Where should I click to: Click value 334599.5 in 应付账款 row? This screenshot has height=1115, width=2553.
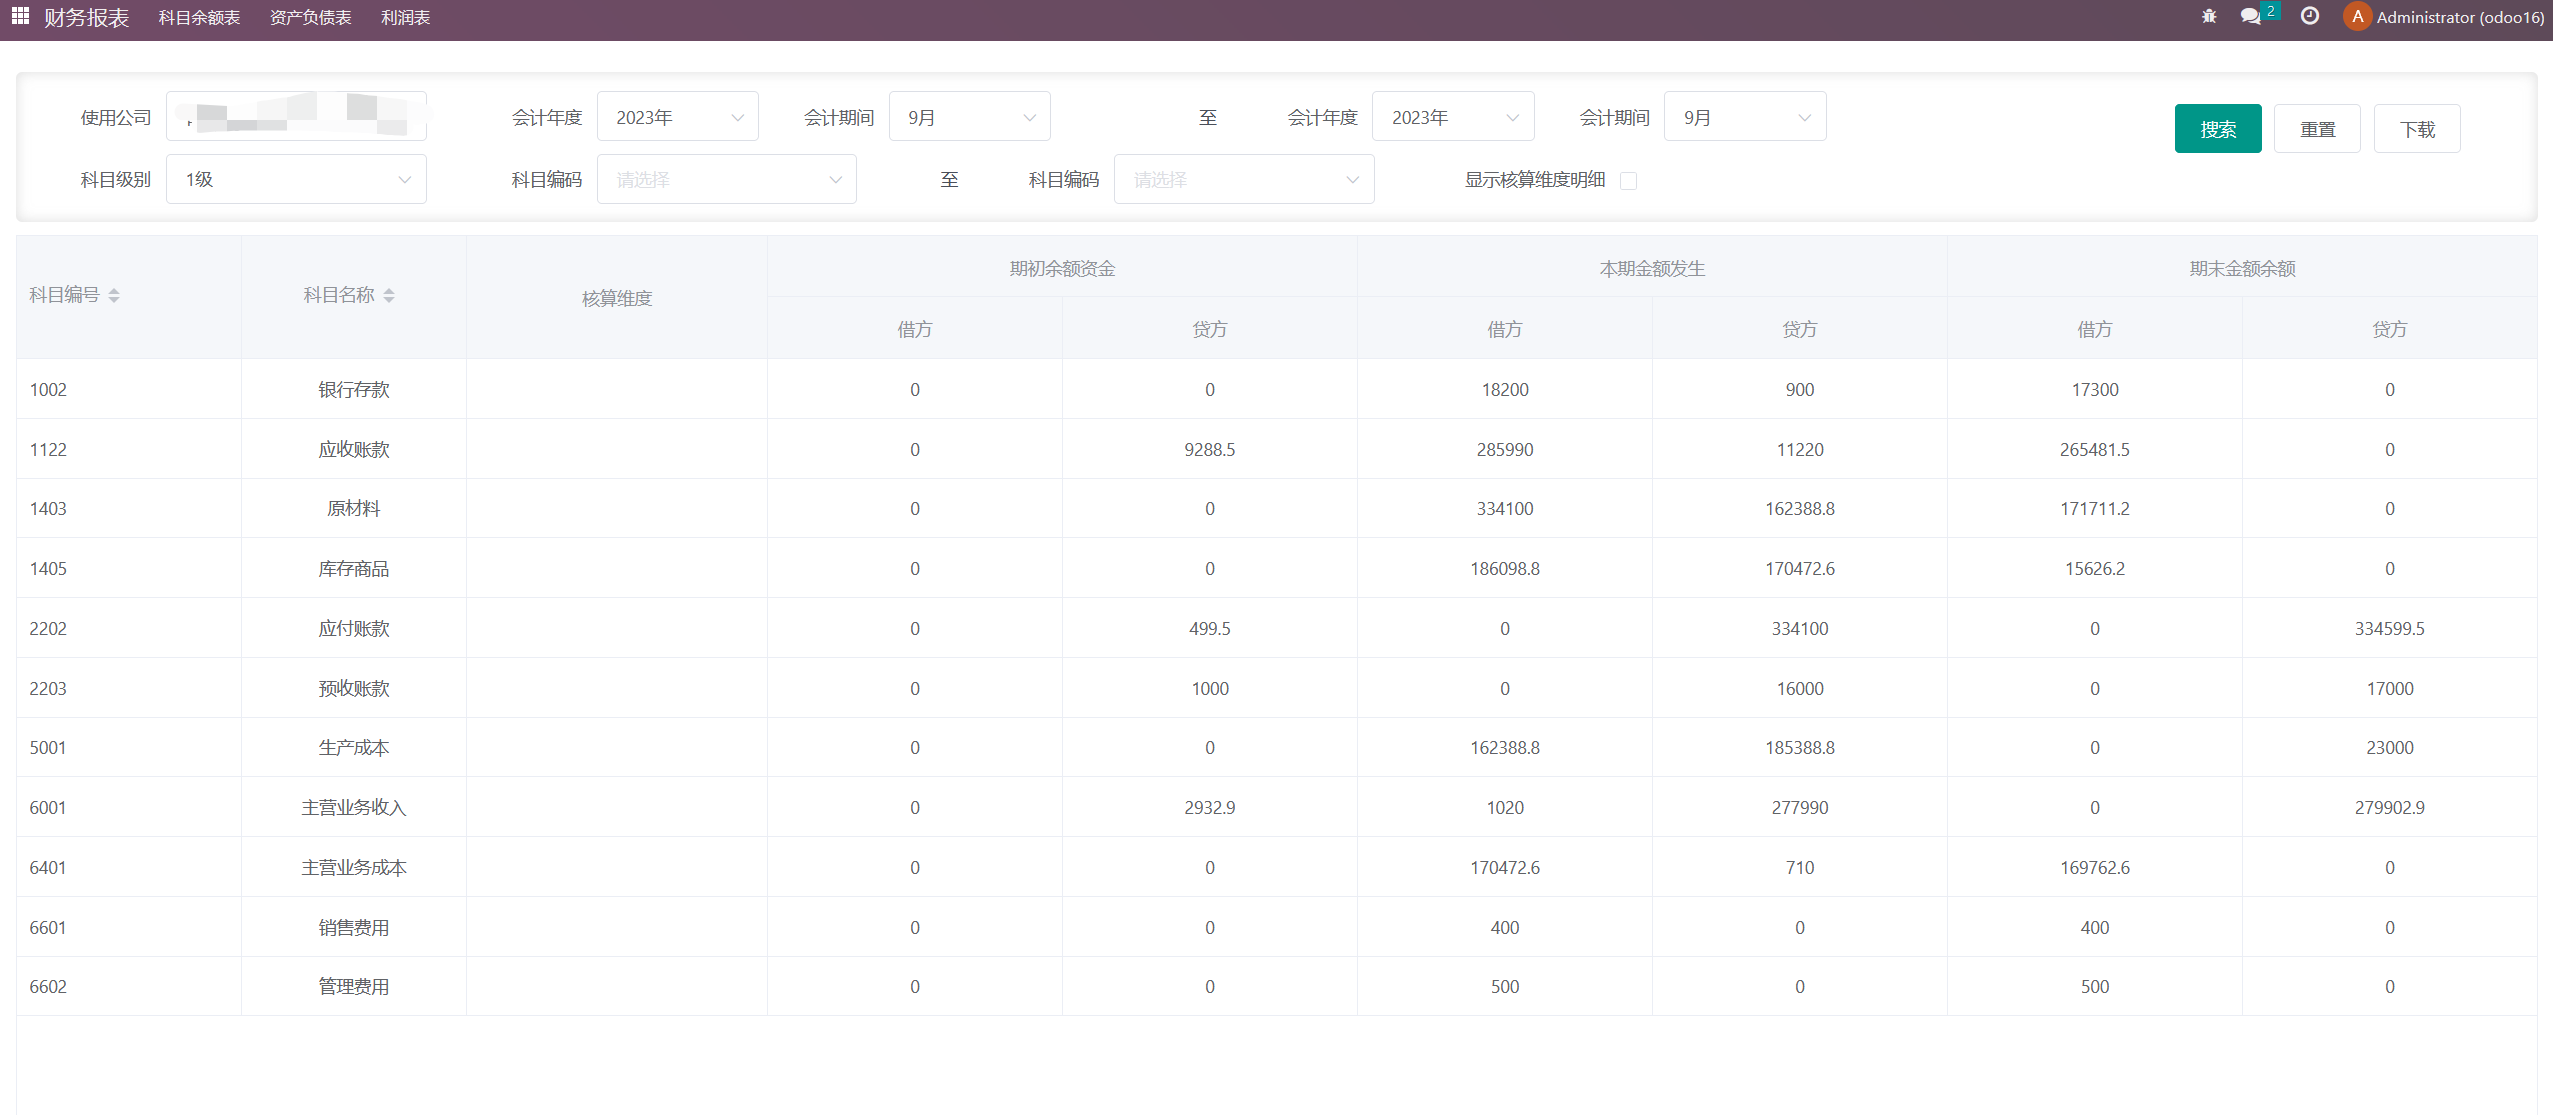(x=2390, y=628)
